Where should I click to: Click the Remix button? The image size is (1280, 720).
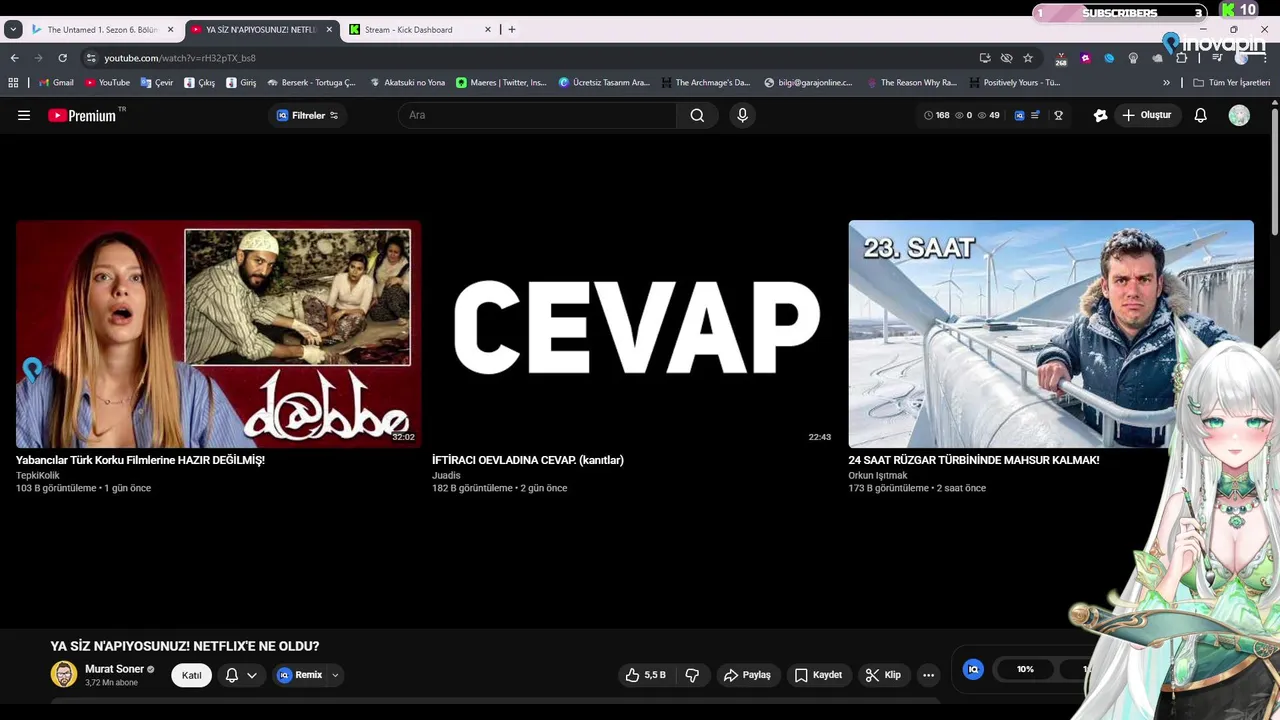[299, 675]
